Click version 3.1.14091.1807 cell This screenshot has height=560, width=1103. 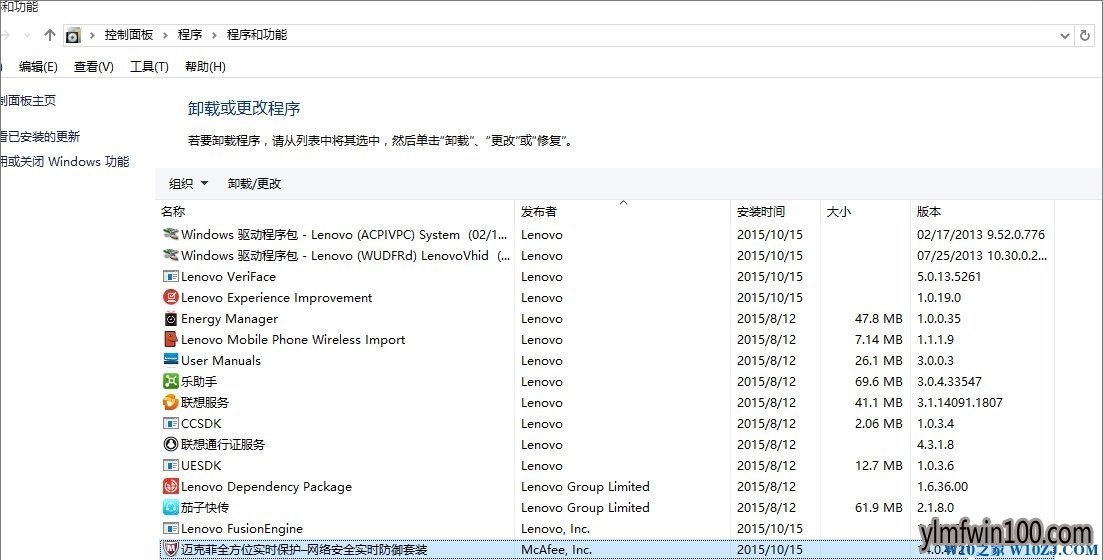[959, 402]
